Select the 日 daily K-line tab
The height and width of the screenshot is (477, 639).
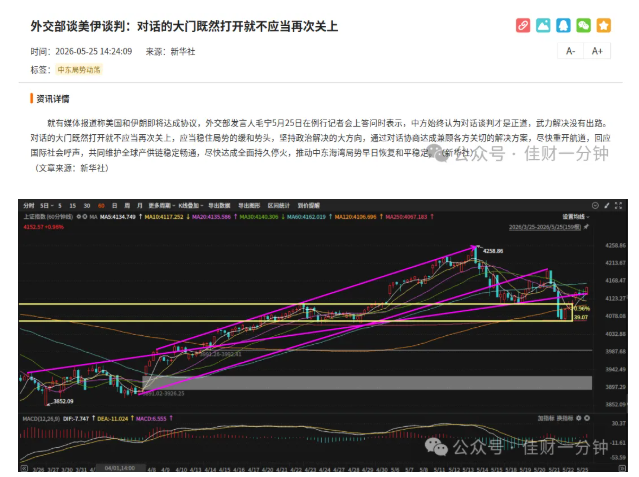115,205
